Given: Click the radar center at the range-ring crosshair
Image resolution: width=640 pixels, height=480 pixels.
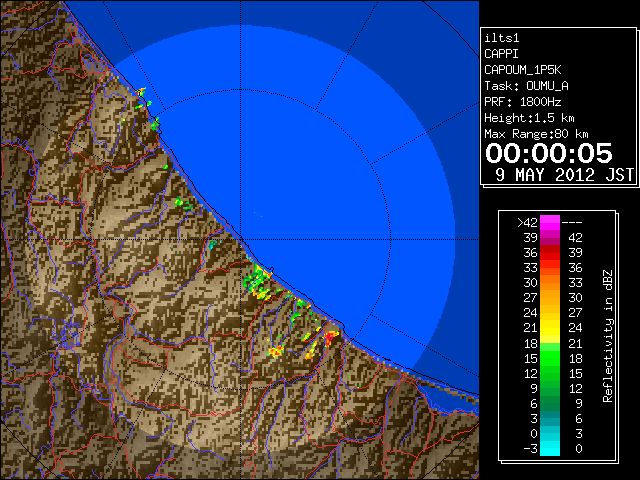Looking at the screenshot, I should click(241, 240).
